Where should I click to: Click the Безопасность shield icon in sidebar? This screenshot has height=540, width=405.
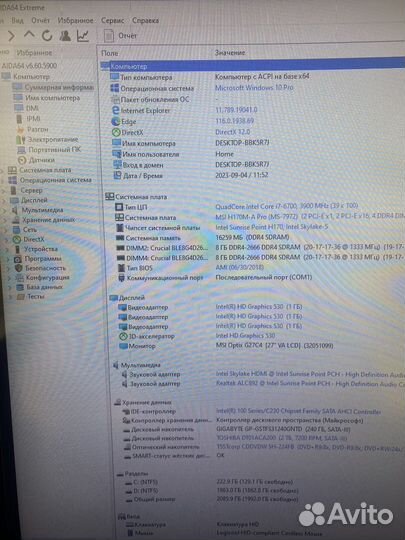(x=19, y=268)
